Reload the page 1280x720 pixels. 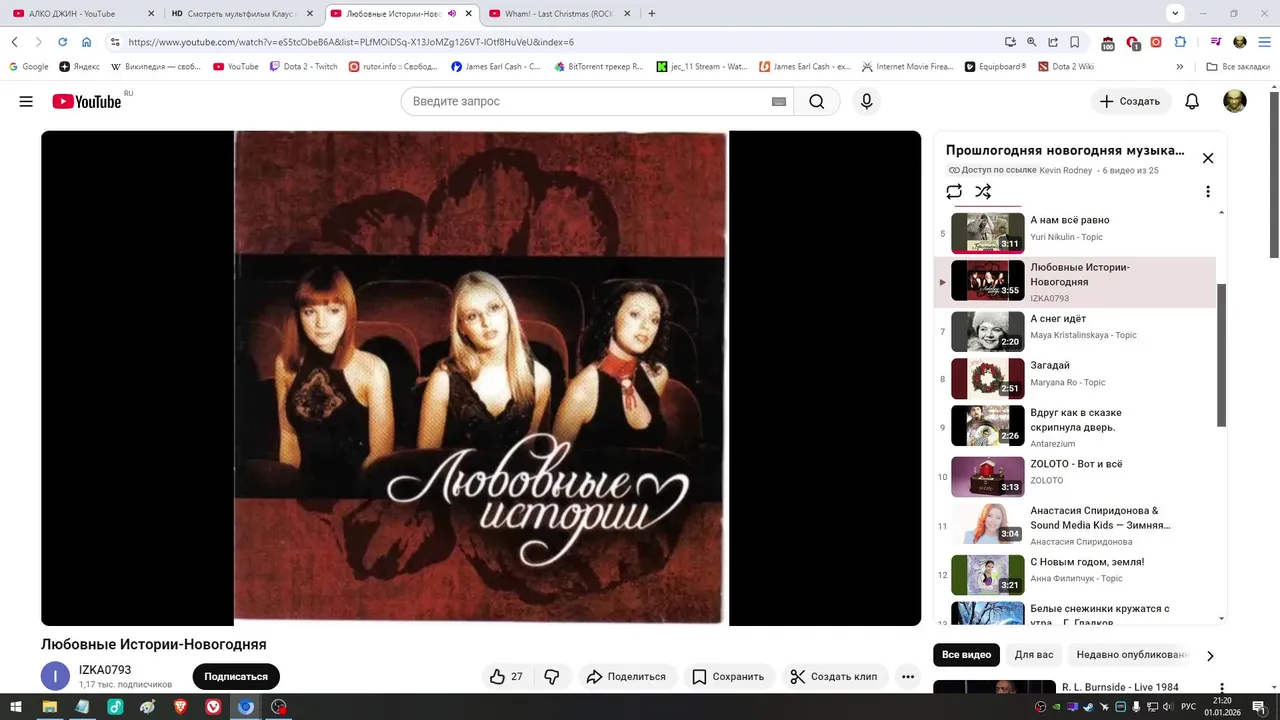tap(62, 42)
